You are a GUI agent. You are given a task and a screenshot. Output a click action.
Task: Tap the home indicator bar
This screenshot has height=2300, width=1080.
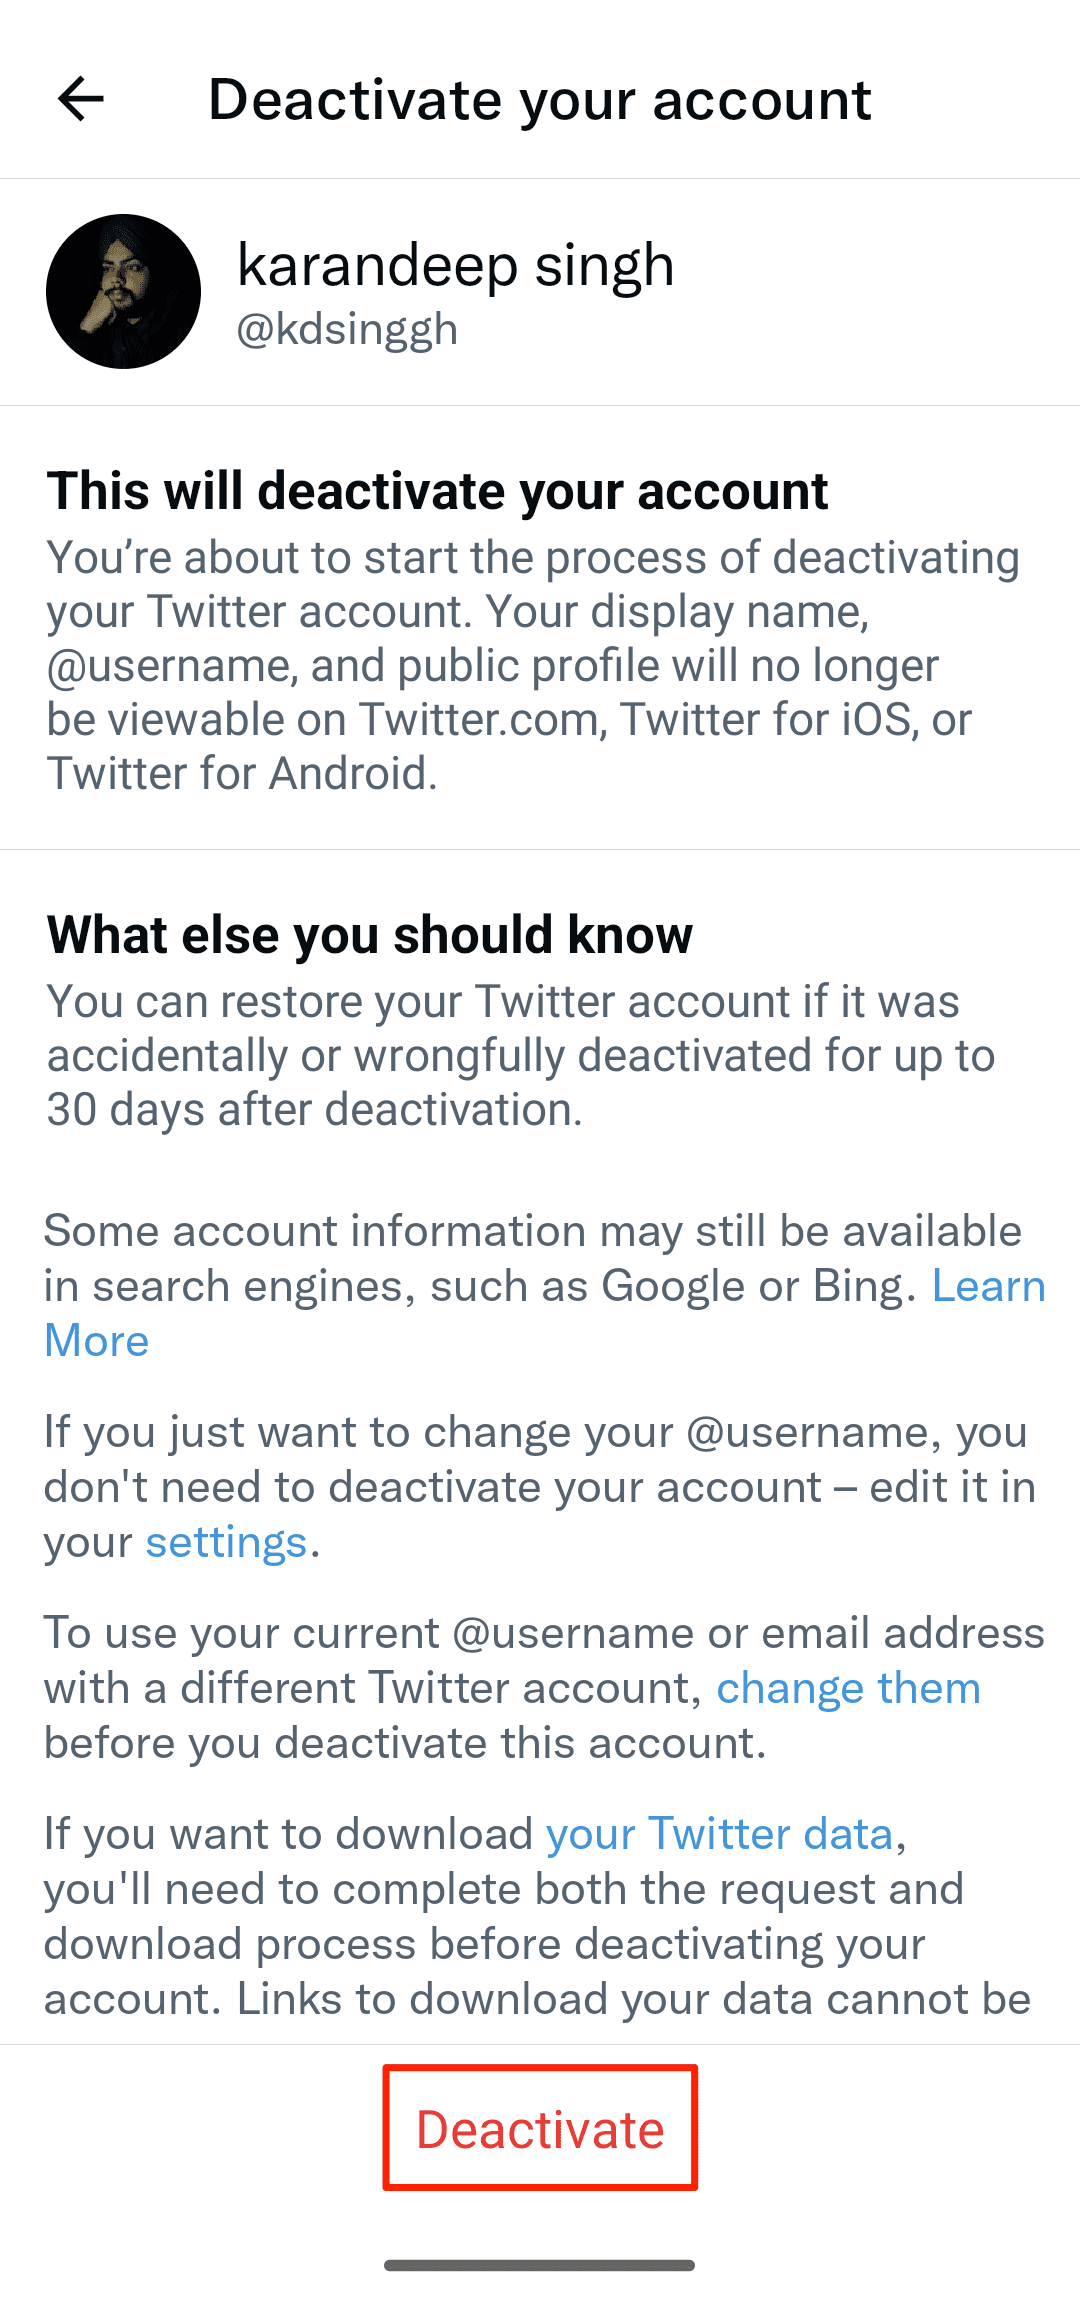539,2265
